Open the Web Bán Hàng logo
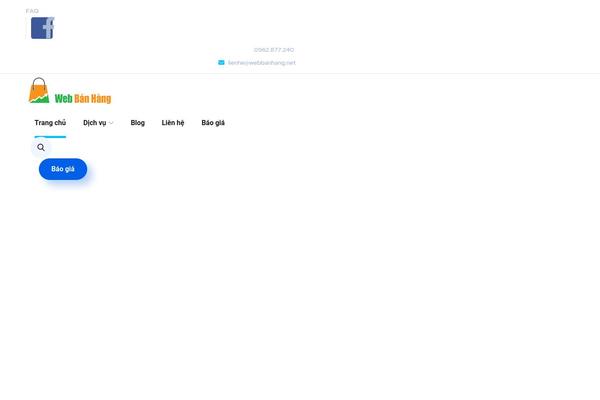The width and height of the screenshot is (600, 400). 70,91
